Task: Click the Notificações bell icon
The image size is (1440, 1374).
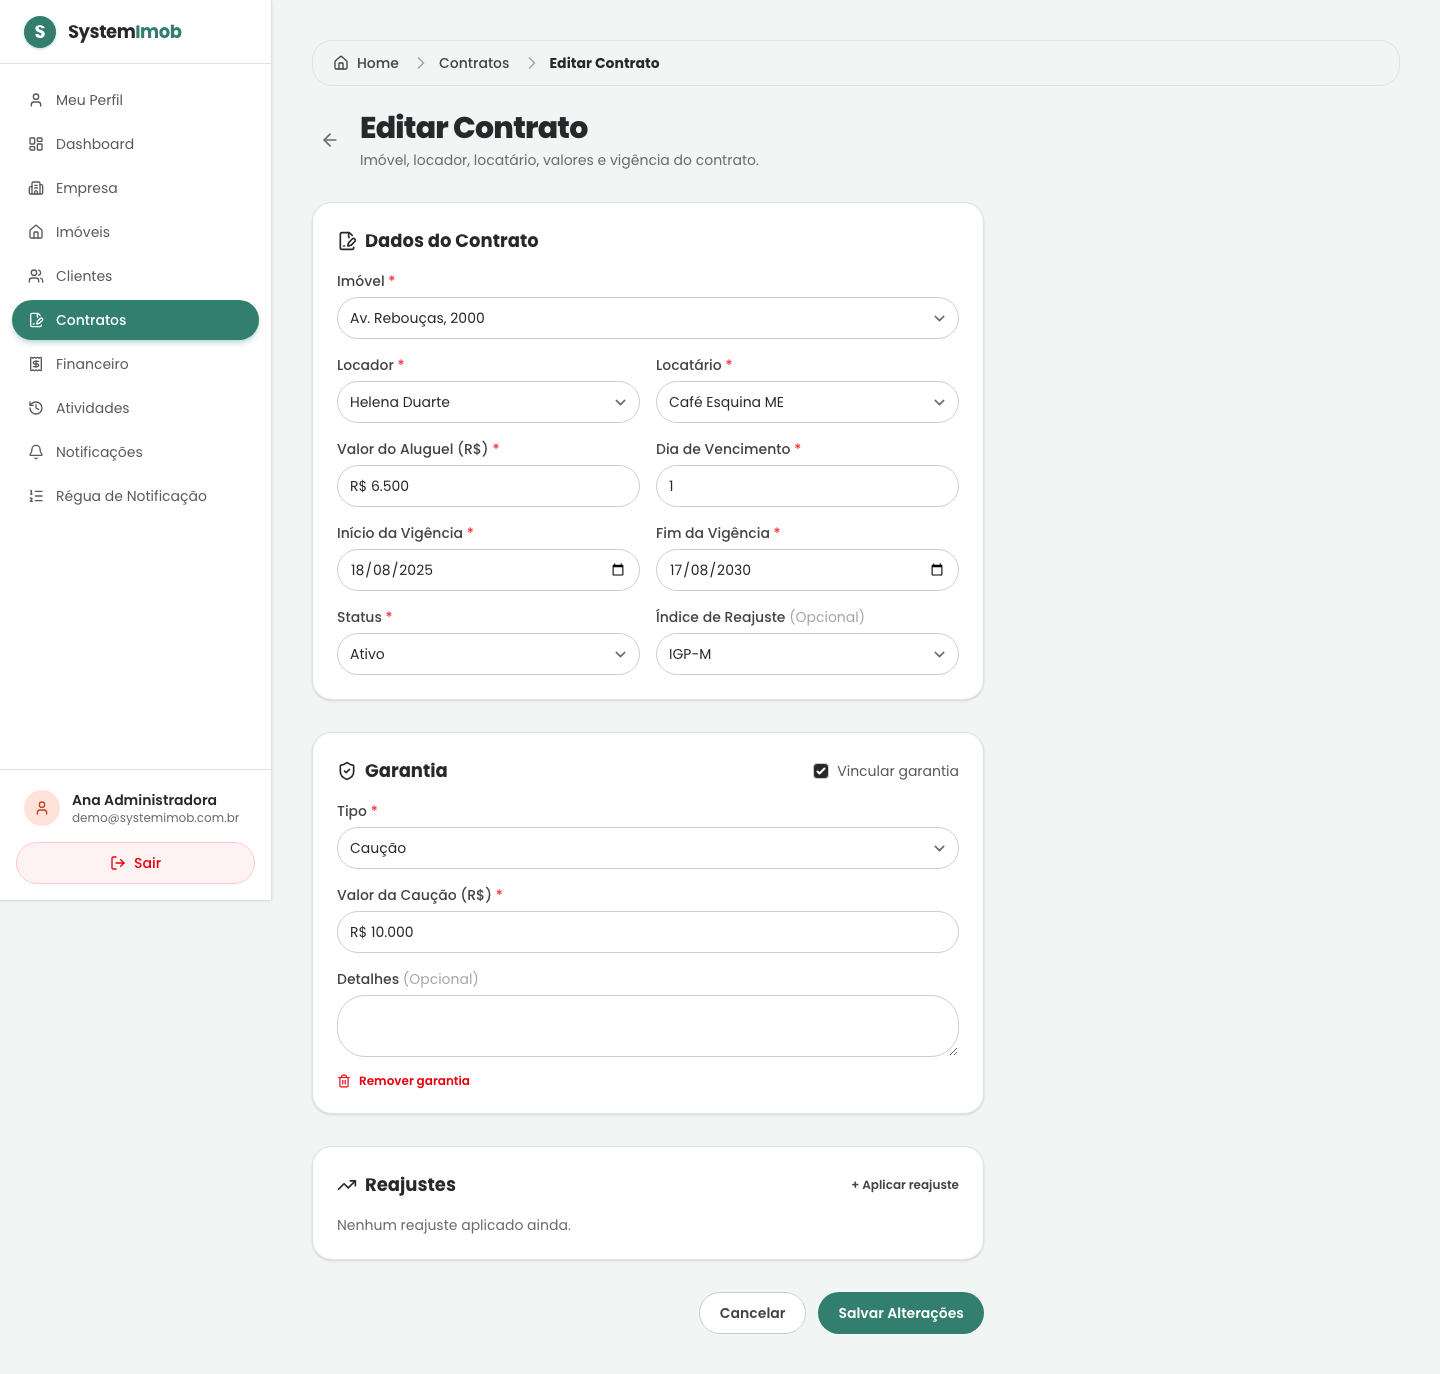Action: (x=36, y=452)
